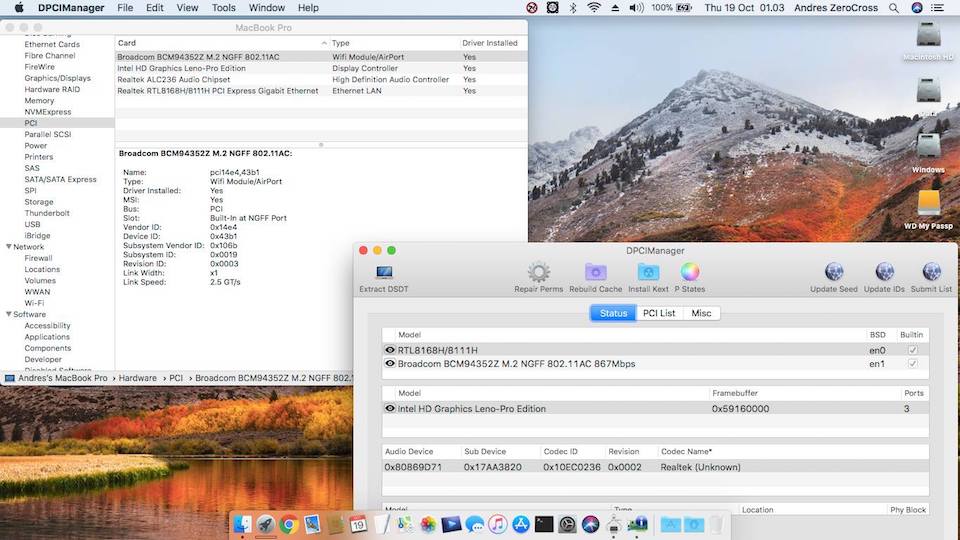The image size is (960, 540).
Task: Open the Windows desktop drive
Action: (928, 153)
